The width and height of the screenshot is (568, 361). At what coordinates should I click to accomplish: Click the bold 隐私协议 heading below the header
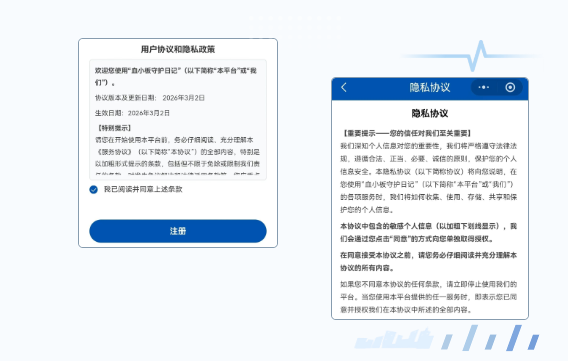click(x=430, y=113)
